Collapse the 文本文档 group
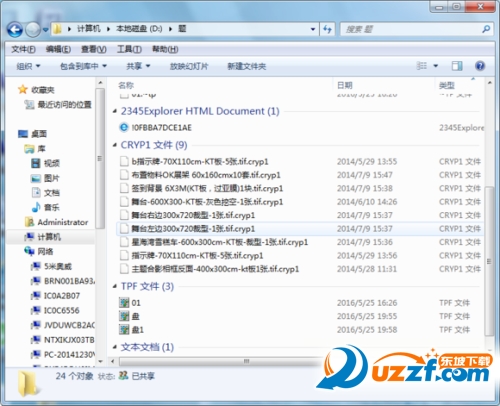Image resolution: width=500 pixels, height=406 pixels. (x=115, y=347)
